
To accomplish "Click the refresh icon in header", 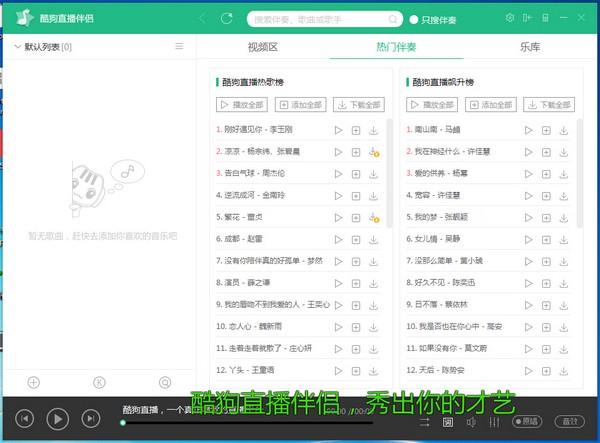I will click(227, 18).
